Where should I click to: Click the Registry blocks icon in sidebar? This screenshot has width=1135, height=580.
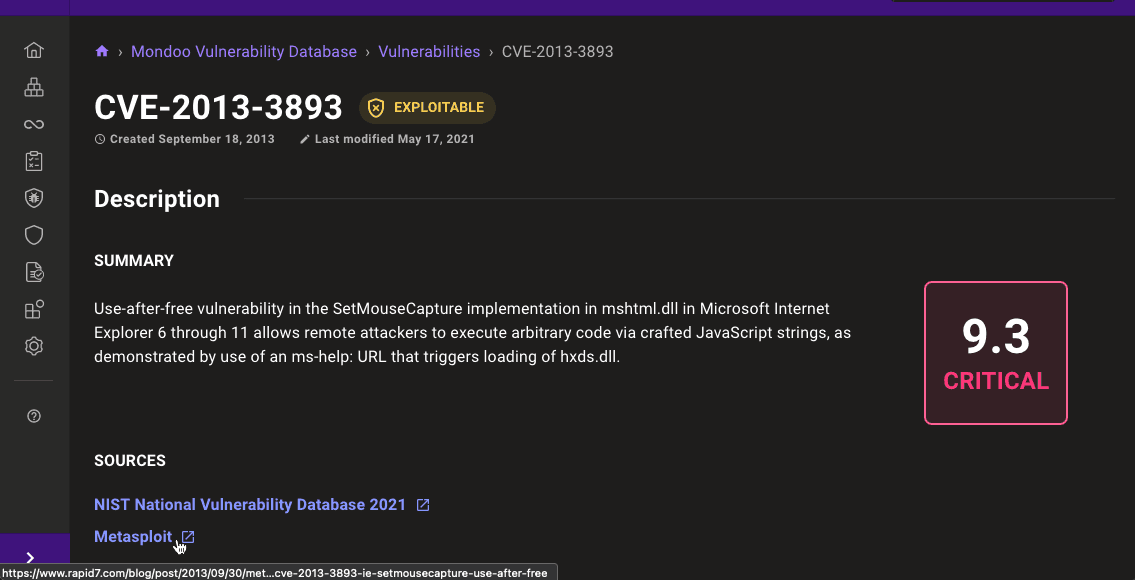[34, 308]
